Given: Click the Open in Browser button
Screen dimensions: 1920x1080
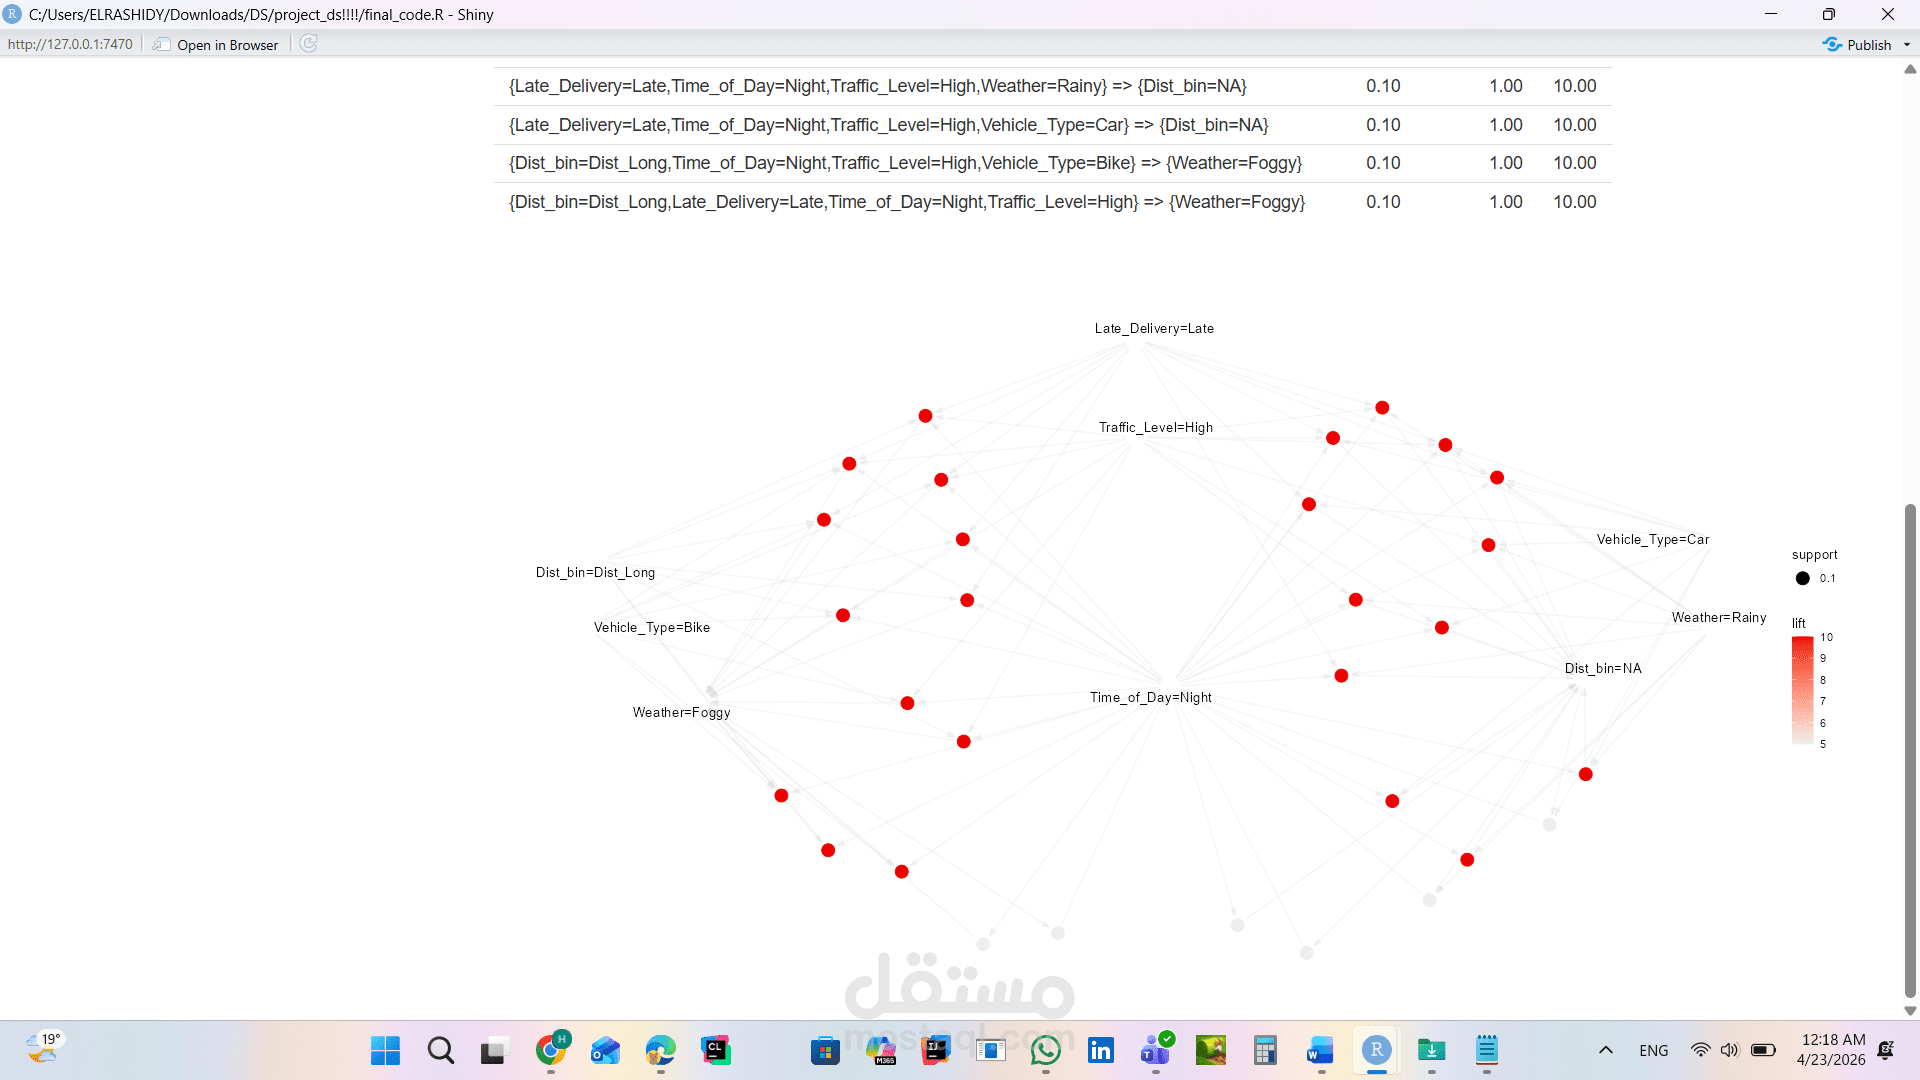Looking at the screenshot, I should [x=216, y=44].
